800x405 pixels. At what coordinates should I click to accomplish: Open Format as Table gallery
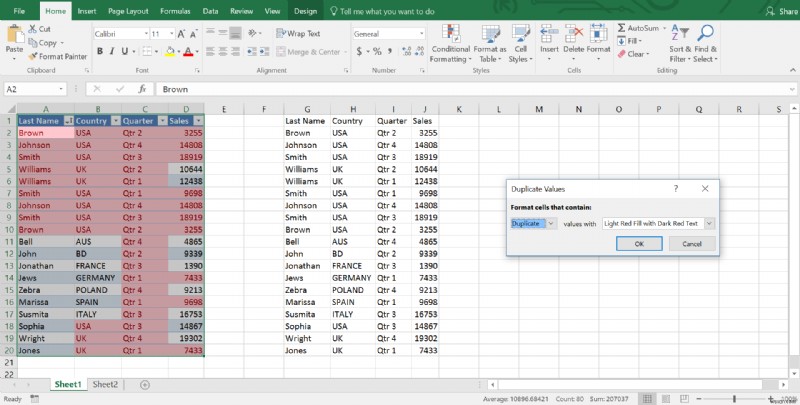pos(490,44)
